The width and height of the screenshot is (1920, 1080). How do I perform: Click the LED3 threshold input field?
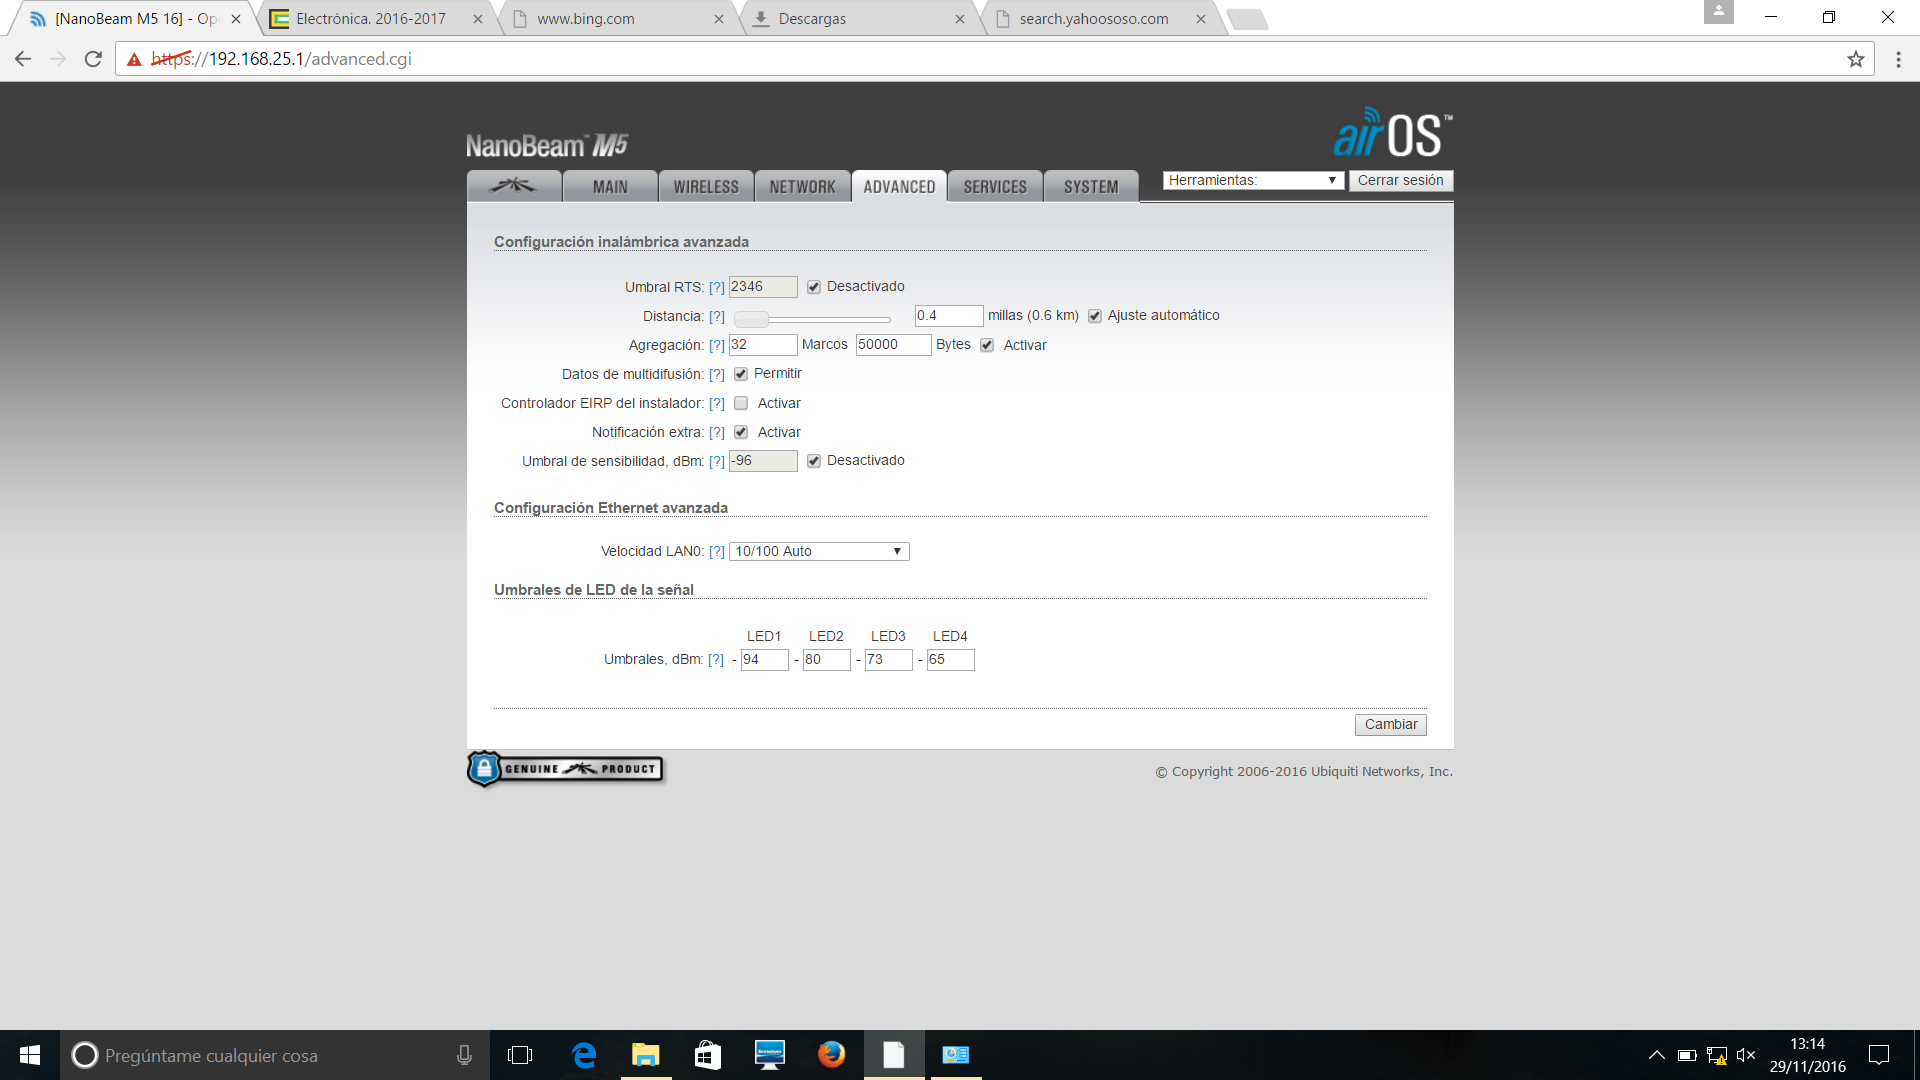888,659
